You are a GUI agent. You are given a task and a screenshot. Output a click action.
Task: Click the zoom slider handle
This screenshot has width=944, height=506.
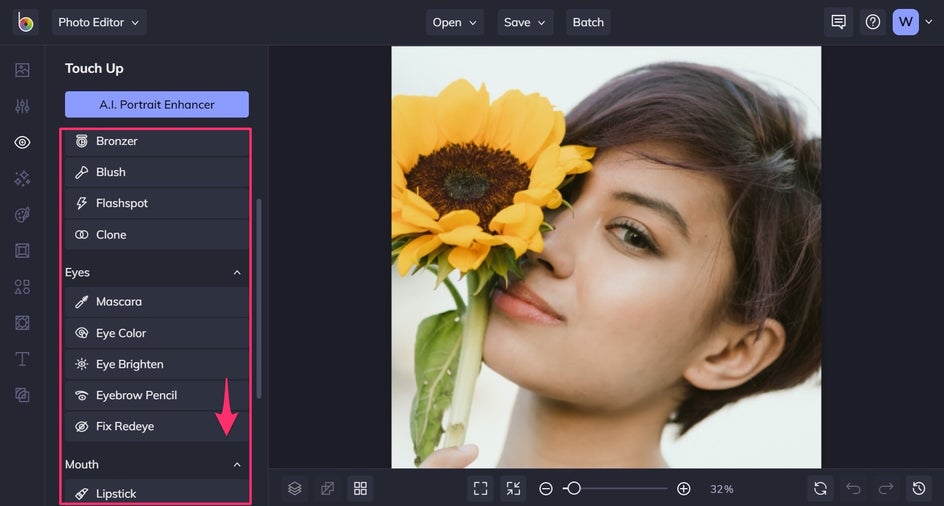pos(574,489)
